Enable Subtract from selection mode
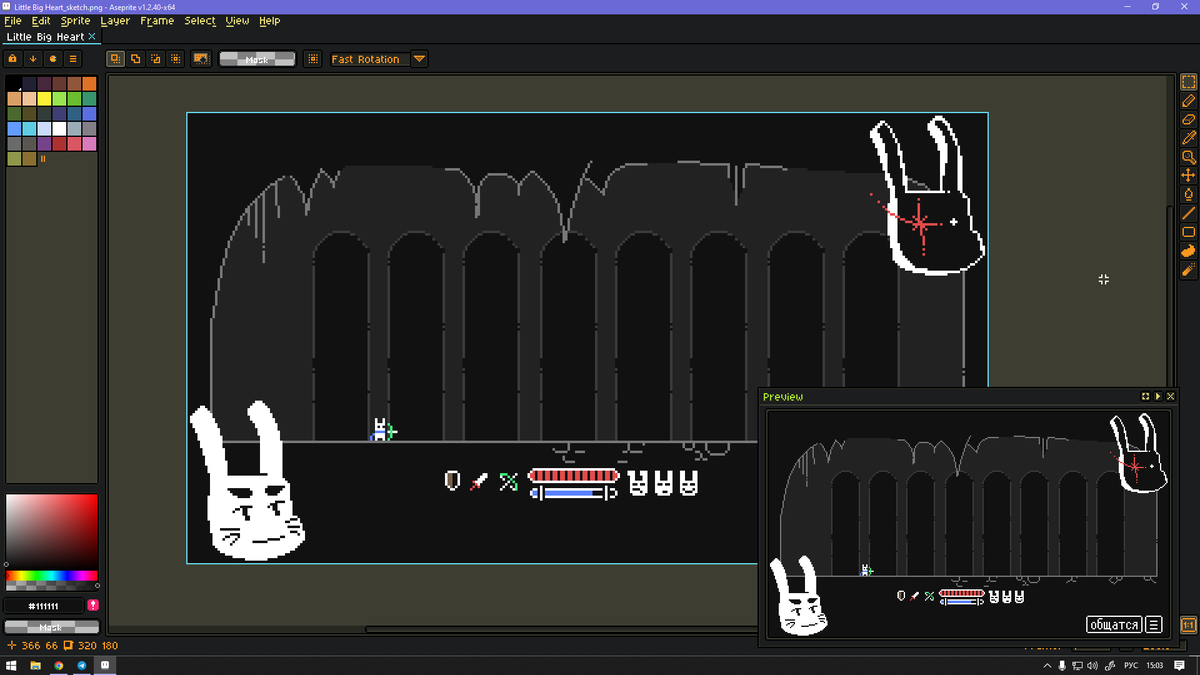1200x675 pixels. pyautogui.click(x=155, y=59)
